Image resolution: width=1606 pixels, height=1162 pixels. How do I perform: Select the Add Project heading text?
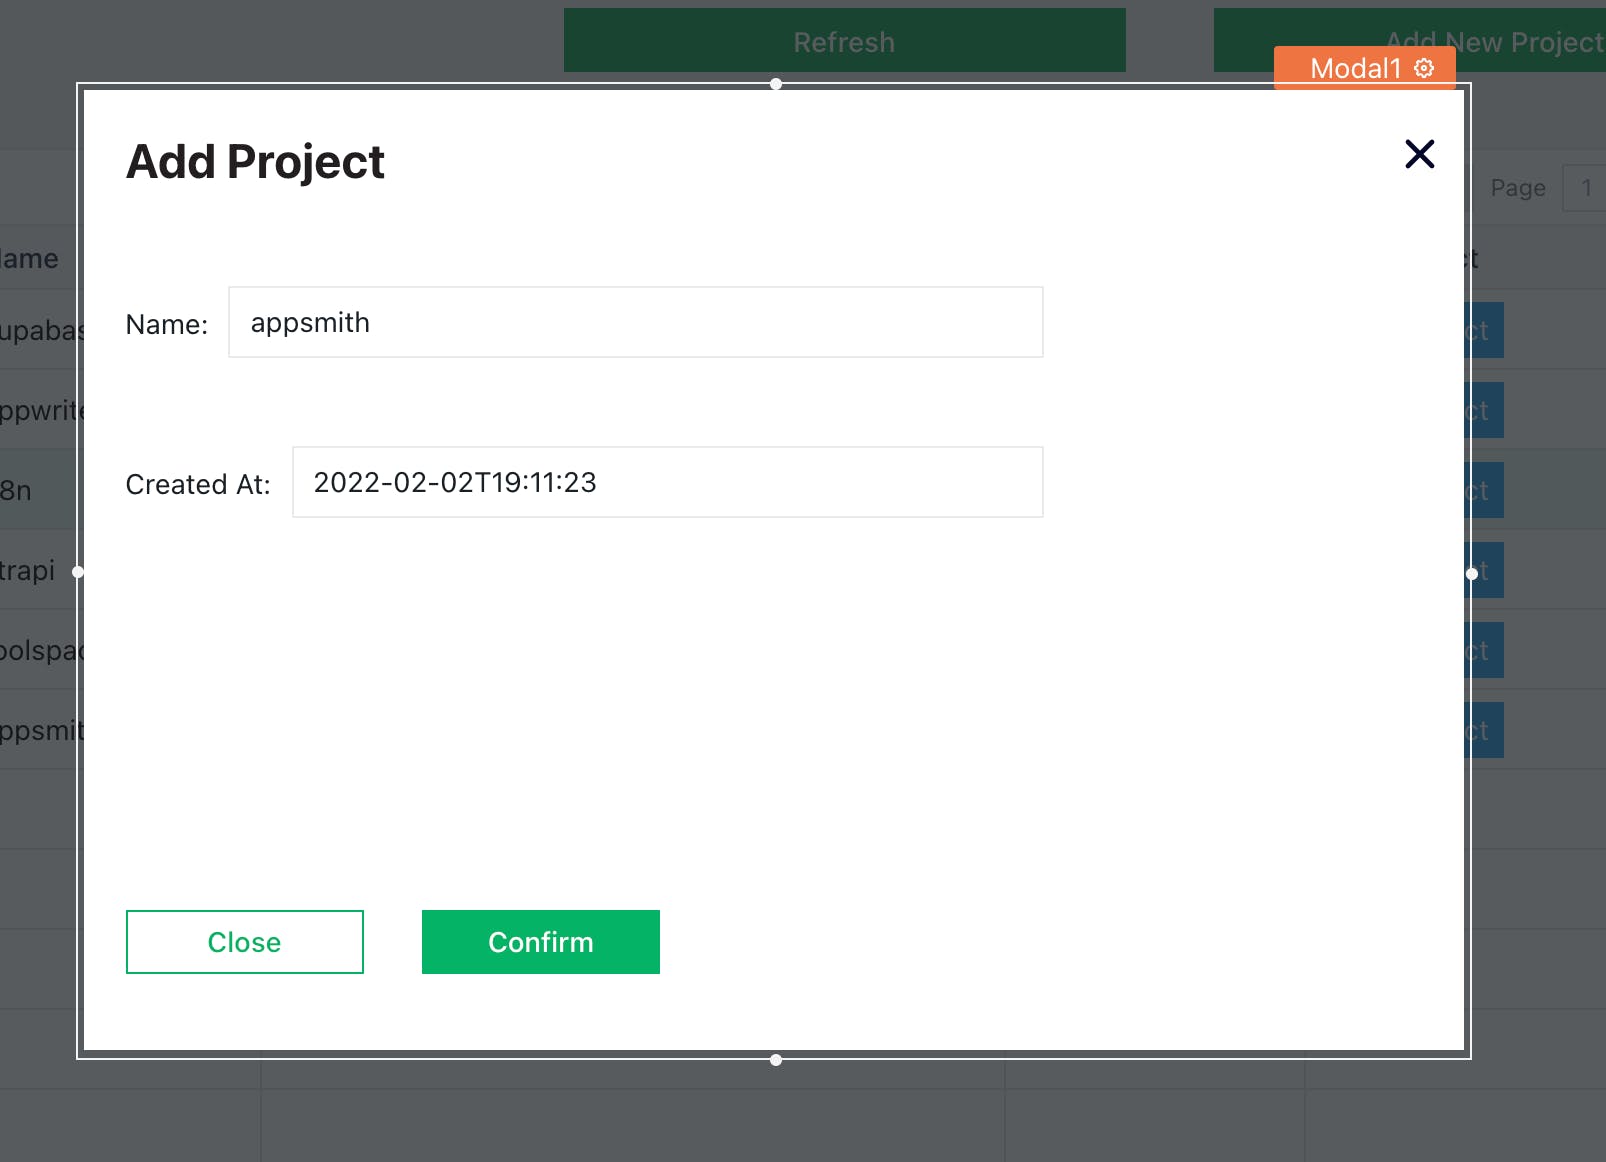click(255, 162)
